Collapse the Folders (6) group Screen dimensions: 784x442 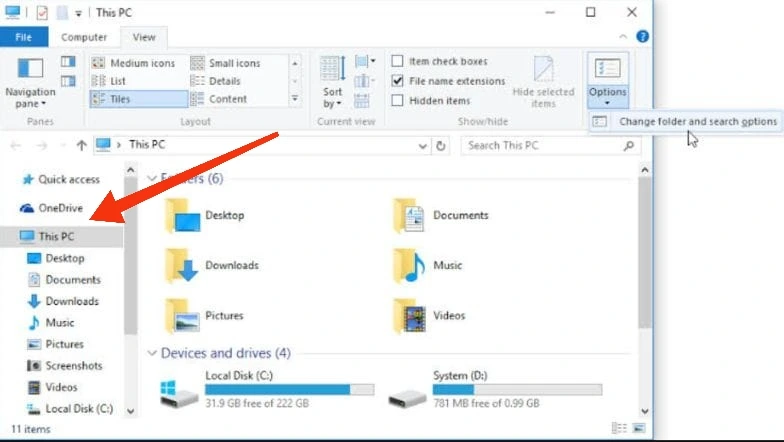coord(152,178)
